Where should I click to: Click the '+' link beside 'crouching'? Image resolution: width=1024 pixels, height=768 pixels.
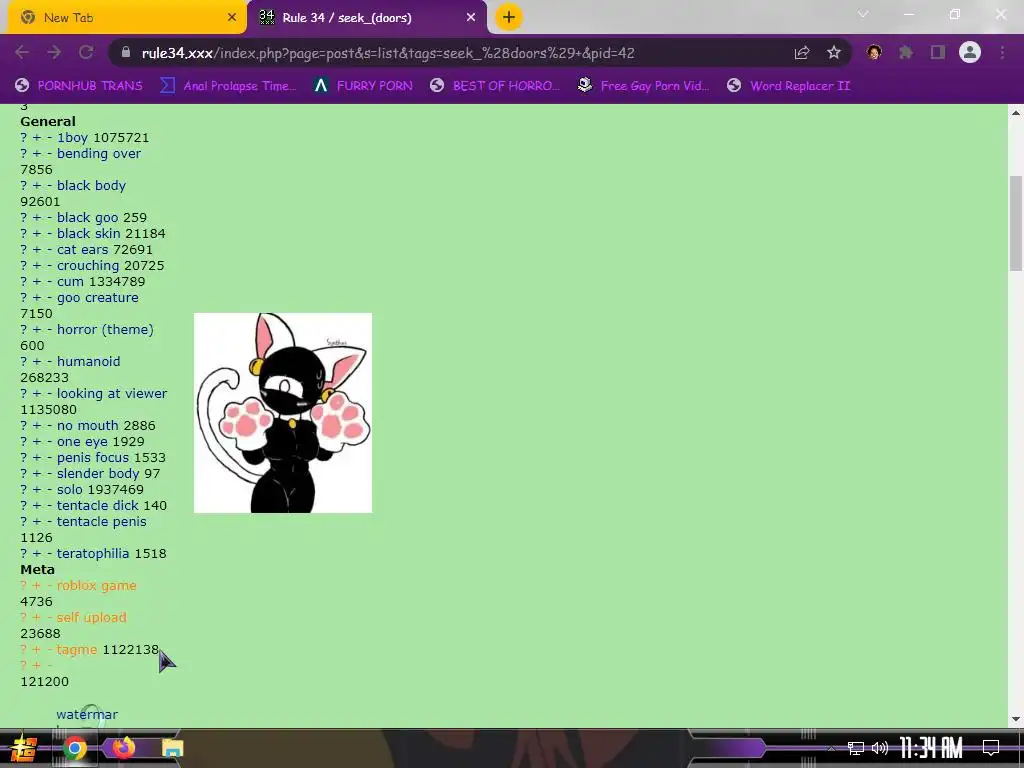point(37,266)
